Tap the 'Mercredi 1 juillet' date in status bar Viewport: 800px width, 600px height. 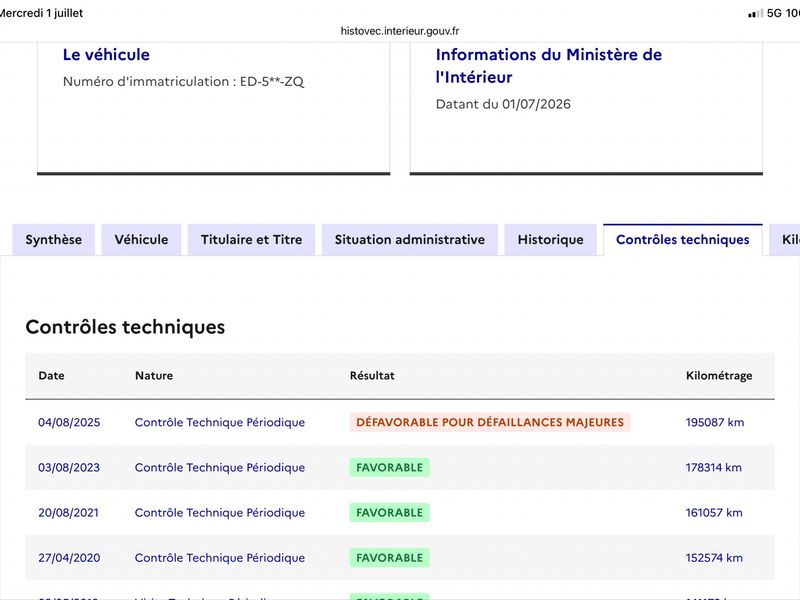41,13
